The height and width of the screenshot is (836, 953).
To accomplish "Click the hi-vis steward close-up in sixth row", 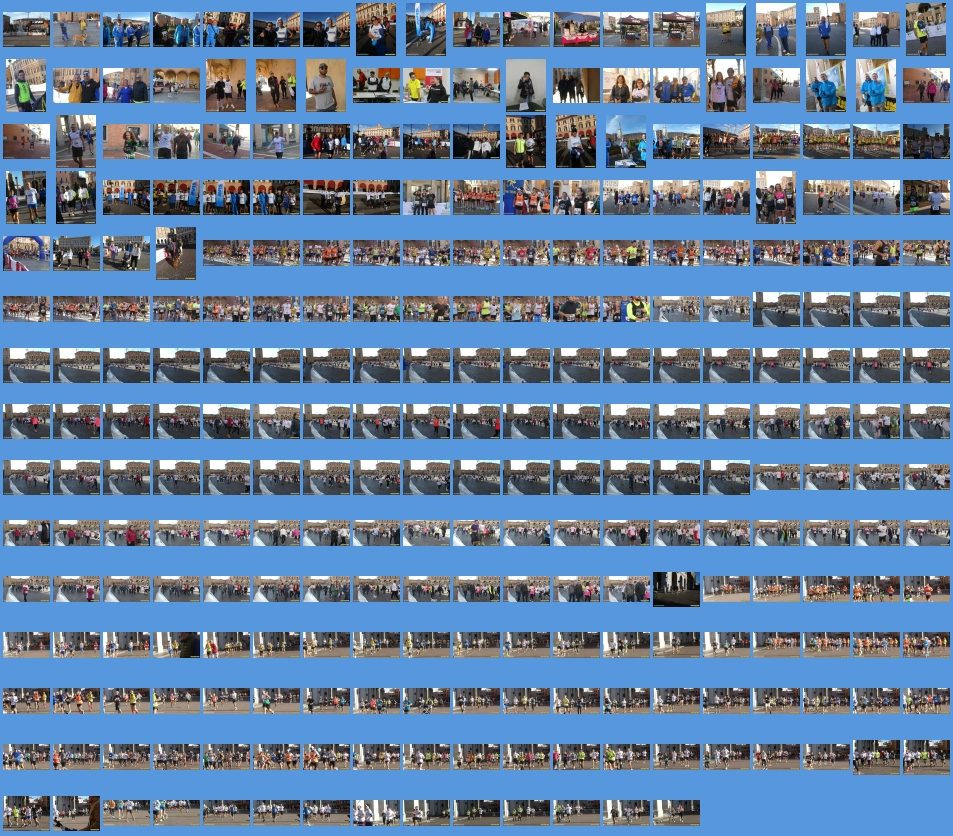I will 626,308.
